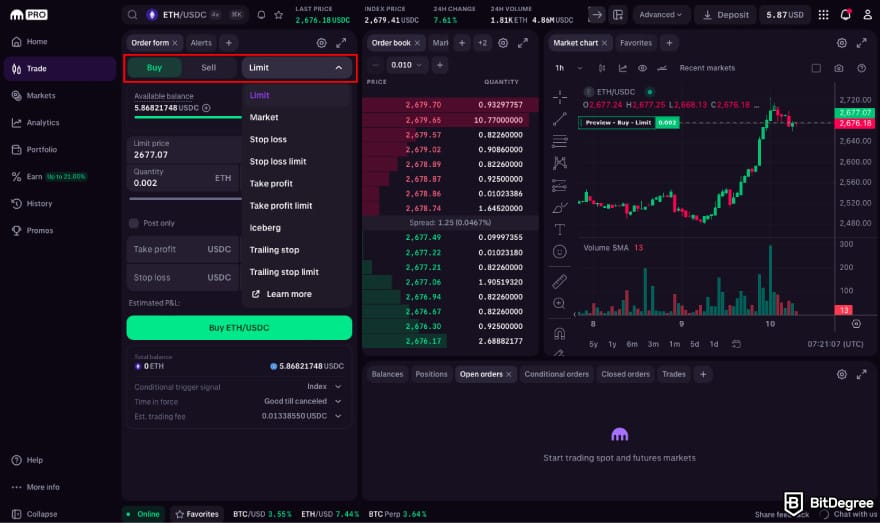Collapse the Limit order type dropdown
The height and width of the screenshot is (523, 880).
297,67
